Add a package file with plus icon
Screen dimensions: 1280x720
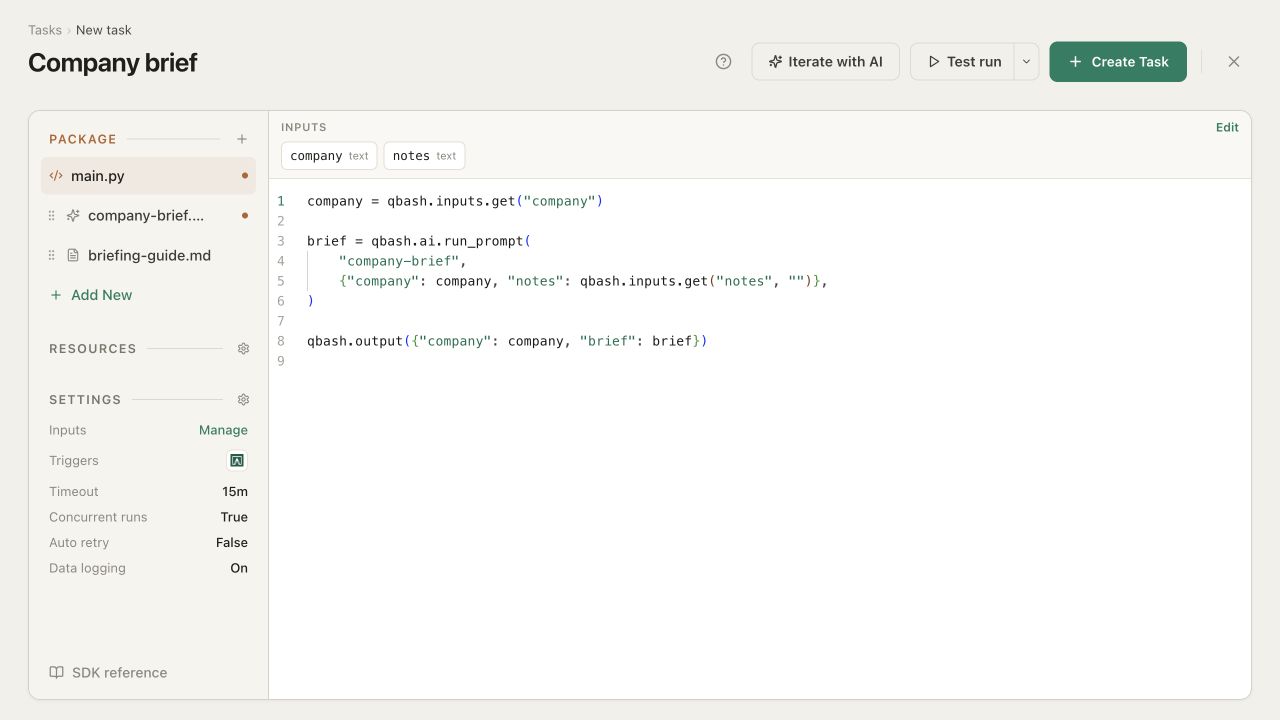242,139
